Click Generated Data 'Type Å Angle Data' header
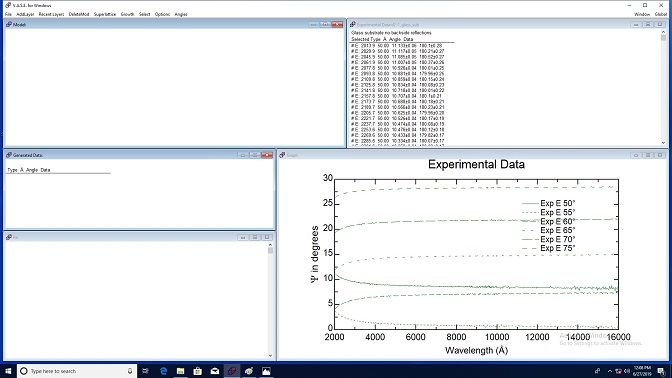Screen dimensions: 672x378 point(29,170)
